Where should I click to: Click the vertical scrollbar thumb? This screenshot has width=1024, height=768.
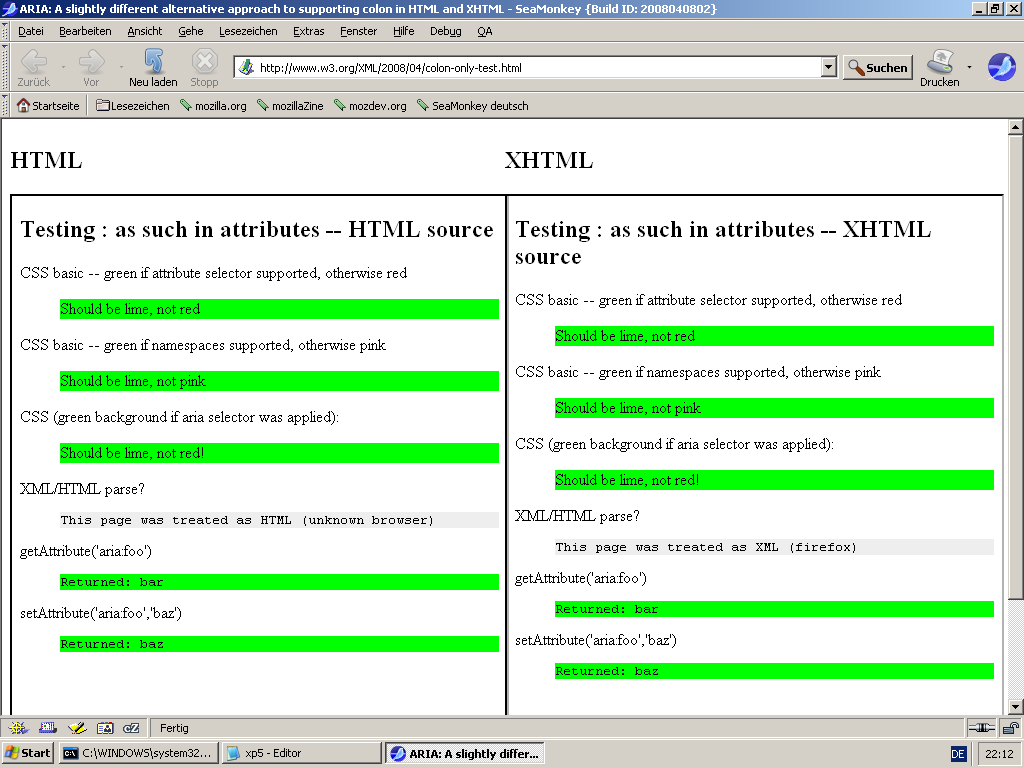(x=1015, y=366)
